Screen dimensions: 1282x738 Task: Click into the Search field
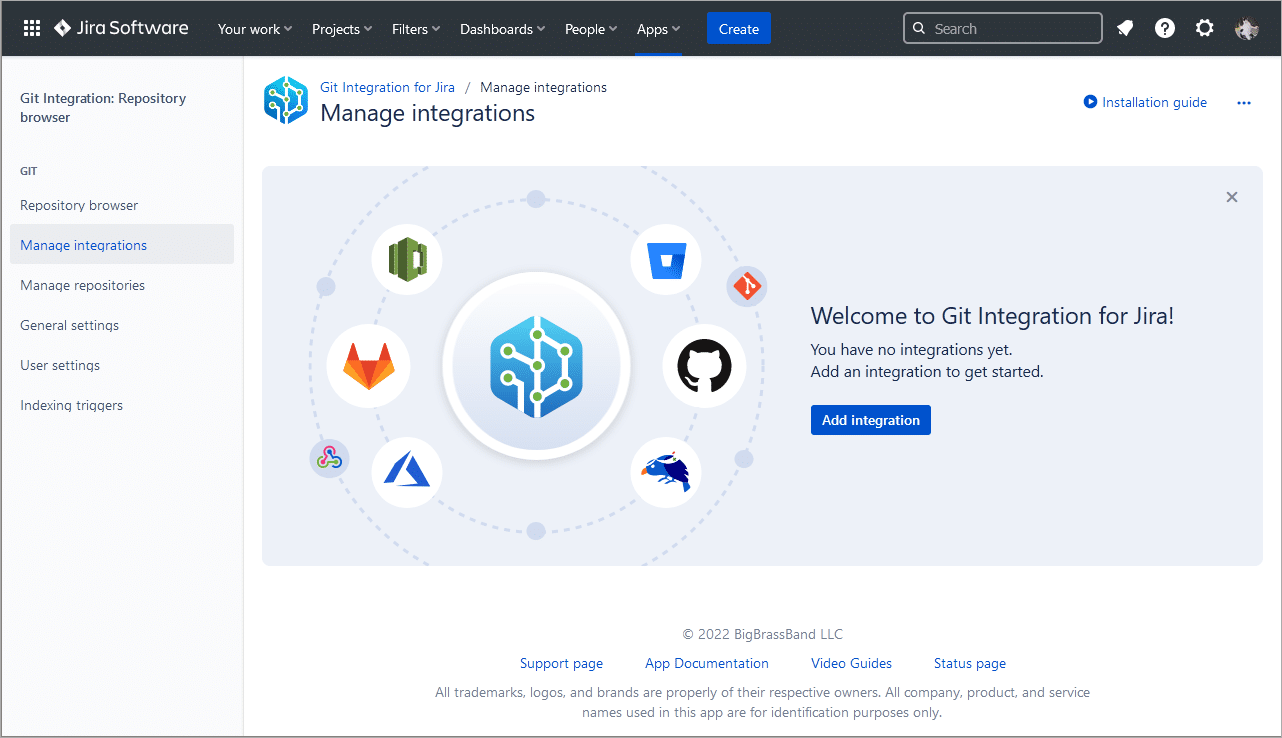click(x=1010, y=29)
